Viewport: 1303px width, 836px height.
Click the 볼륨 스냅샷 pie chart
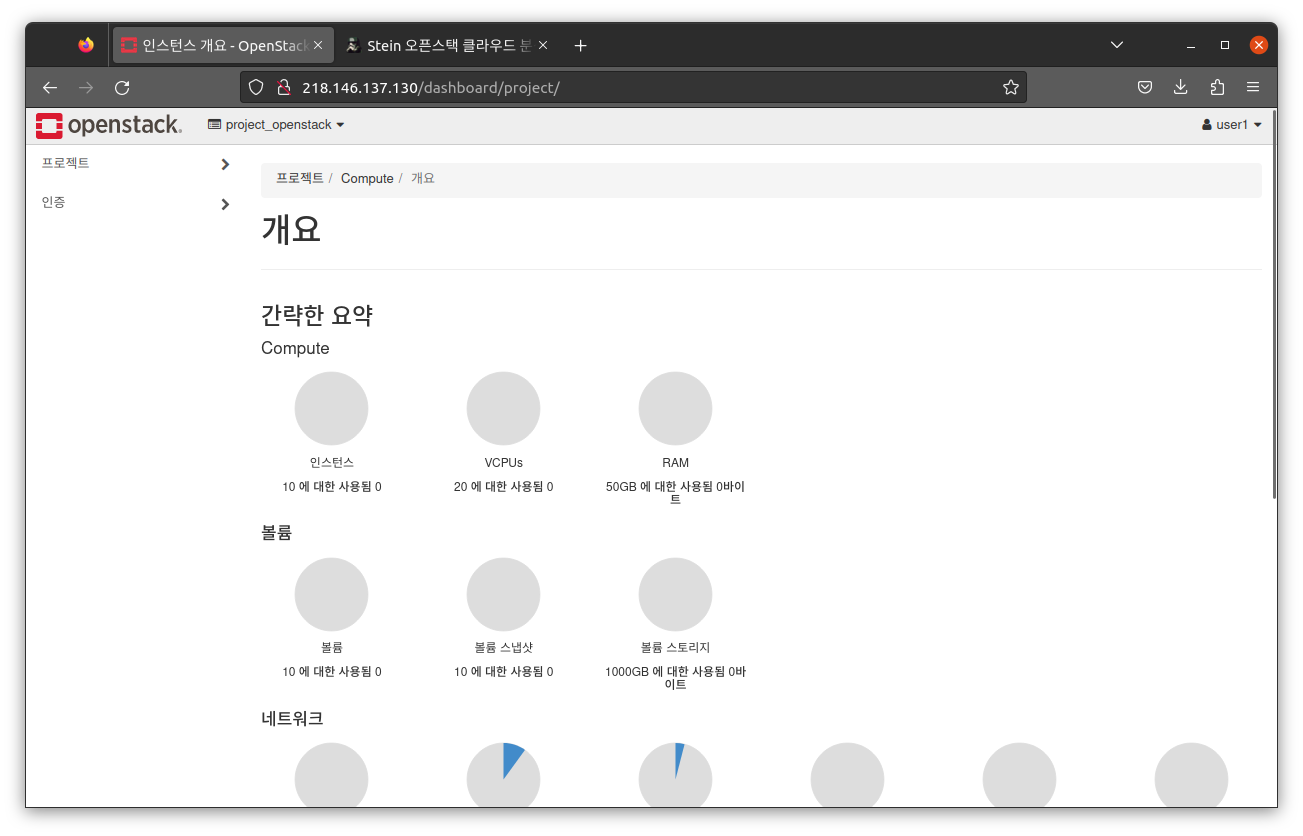tap(503, 594)
